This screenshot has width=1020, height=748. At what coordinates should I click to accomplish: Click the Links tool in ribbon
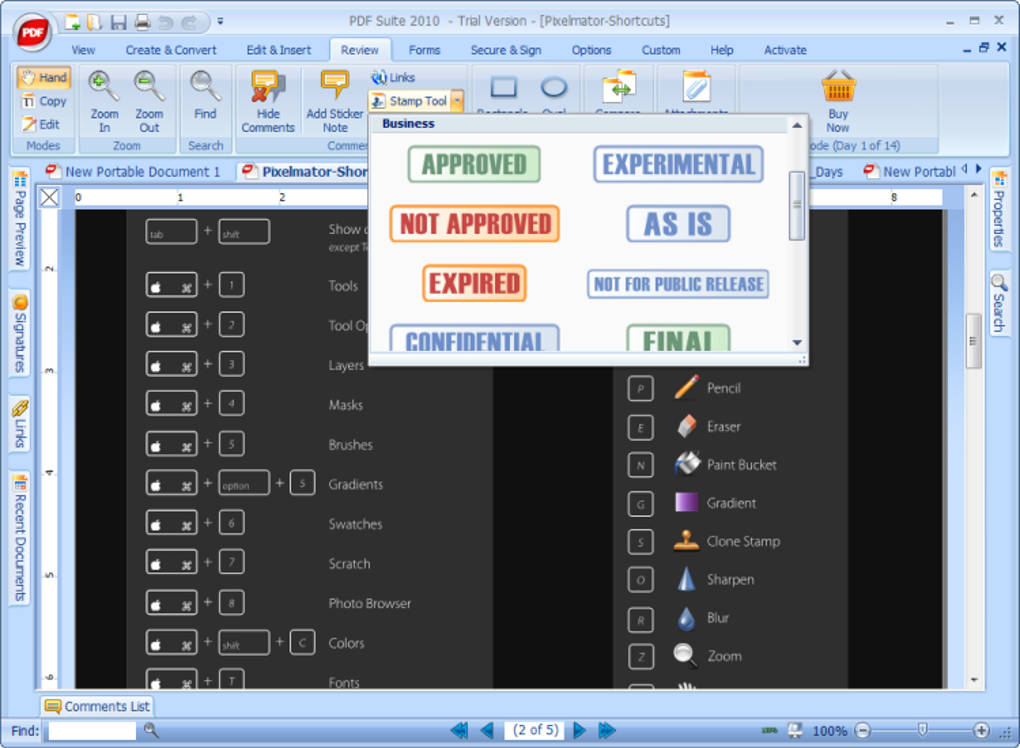click(394, 77)
